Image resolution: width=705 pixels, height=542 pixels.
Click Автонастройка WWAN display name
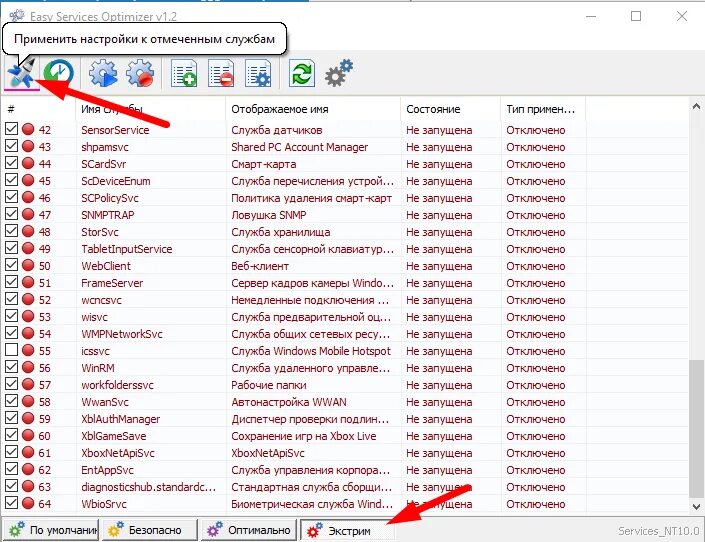coord(289,402)
